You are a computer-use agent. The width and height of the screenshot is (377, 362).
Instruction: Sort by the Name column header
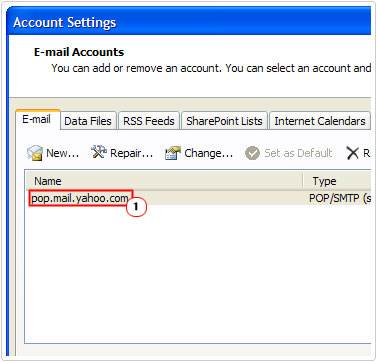point(164,181)
